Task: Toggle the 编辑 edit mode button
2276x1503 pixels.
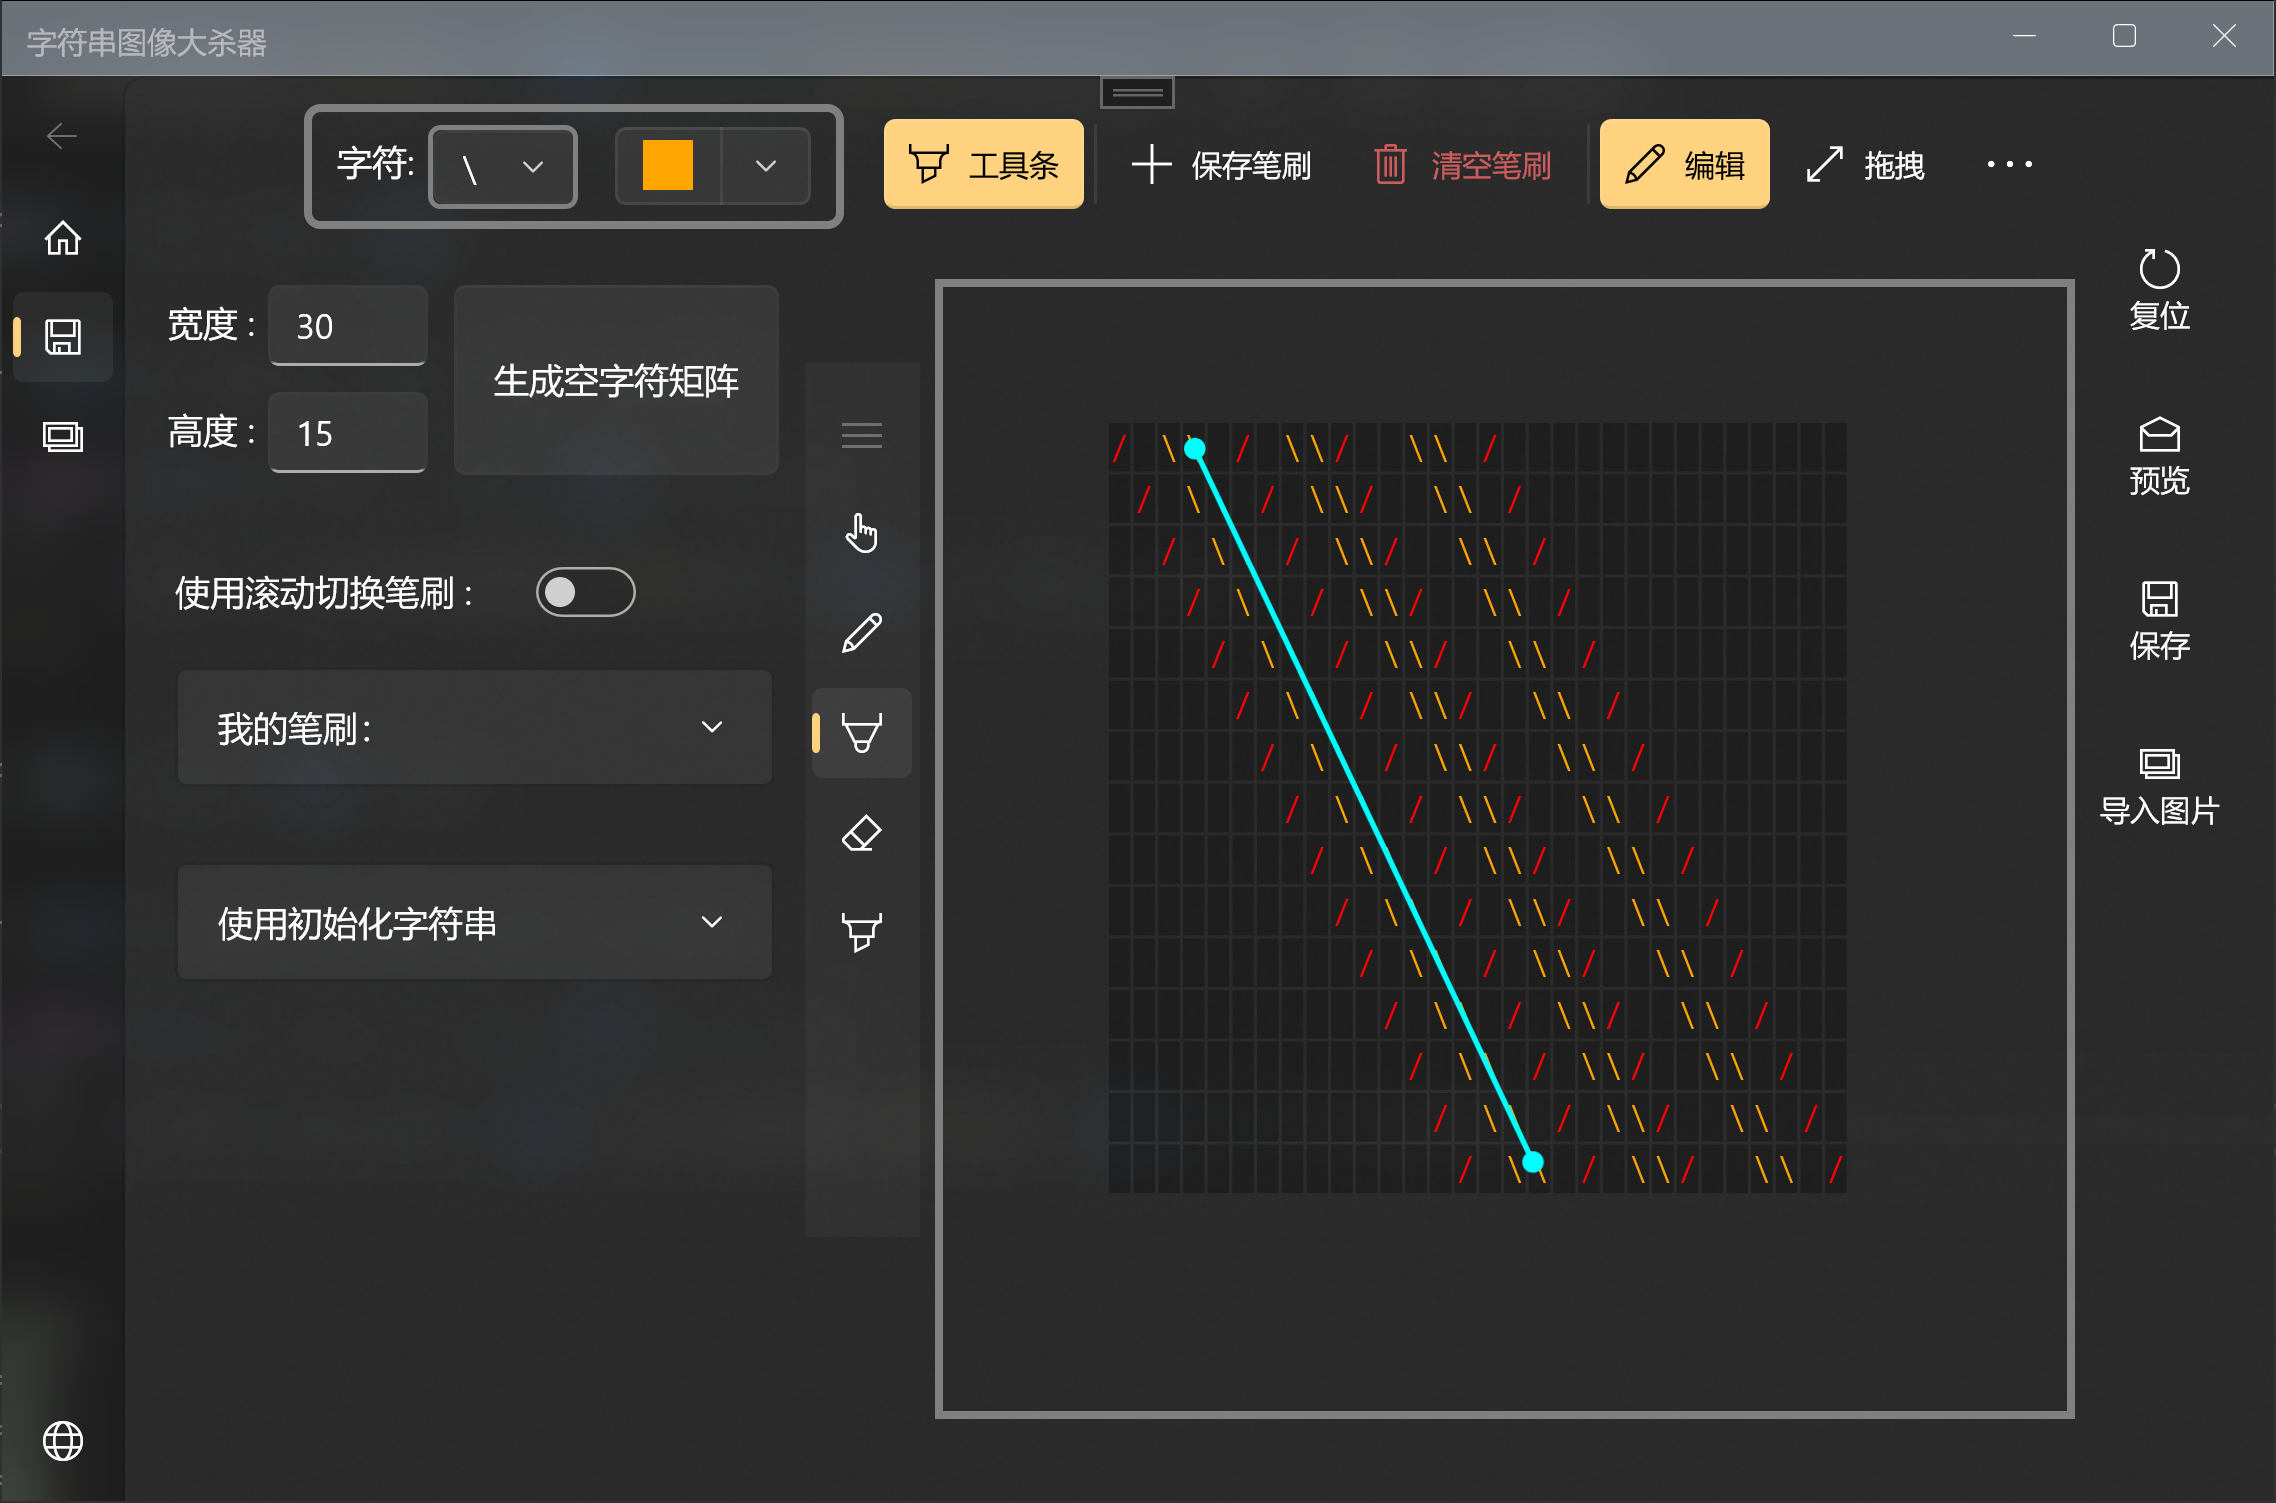Action: coord(1684,164)
